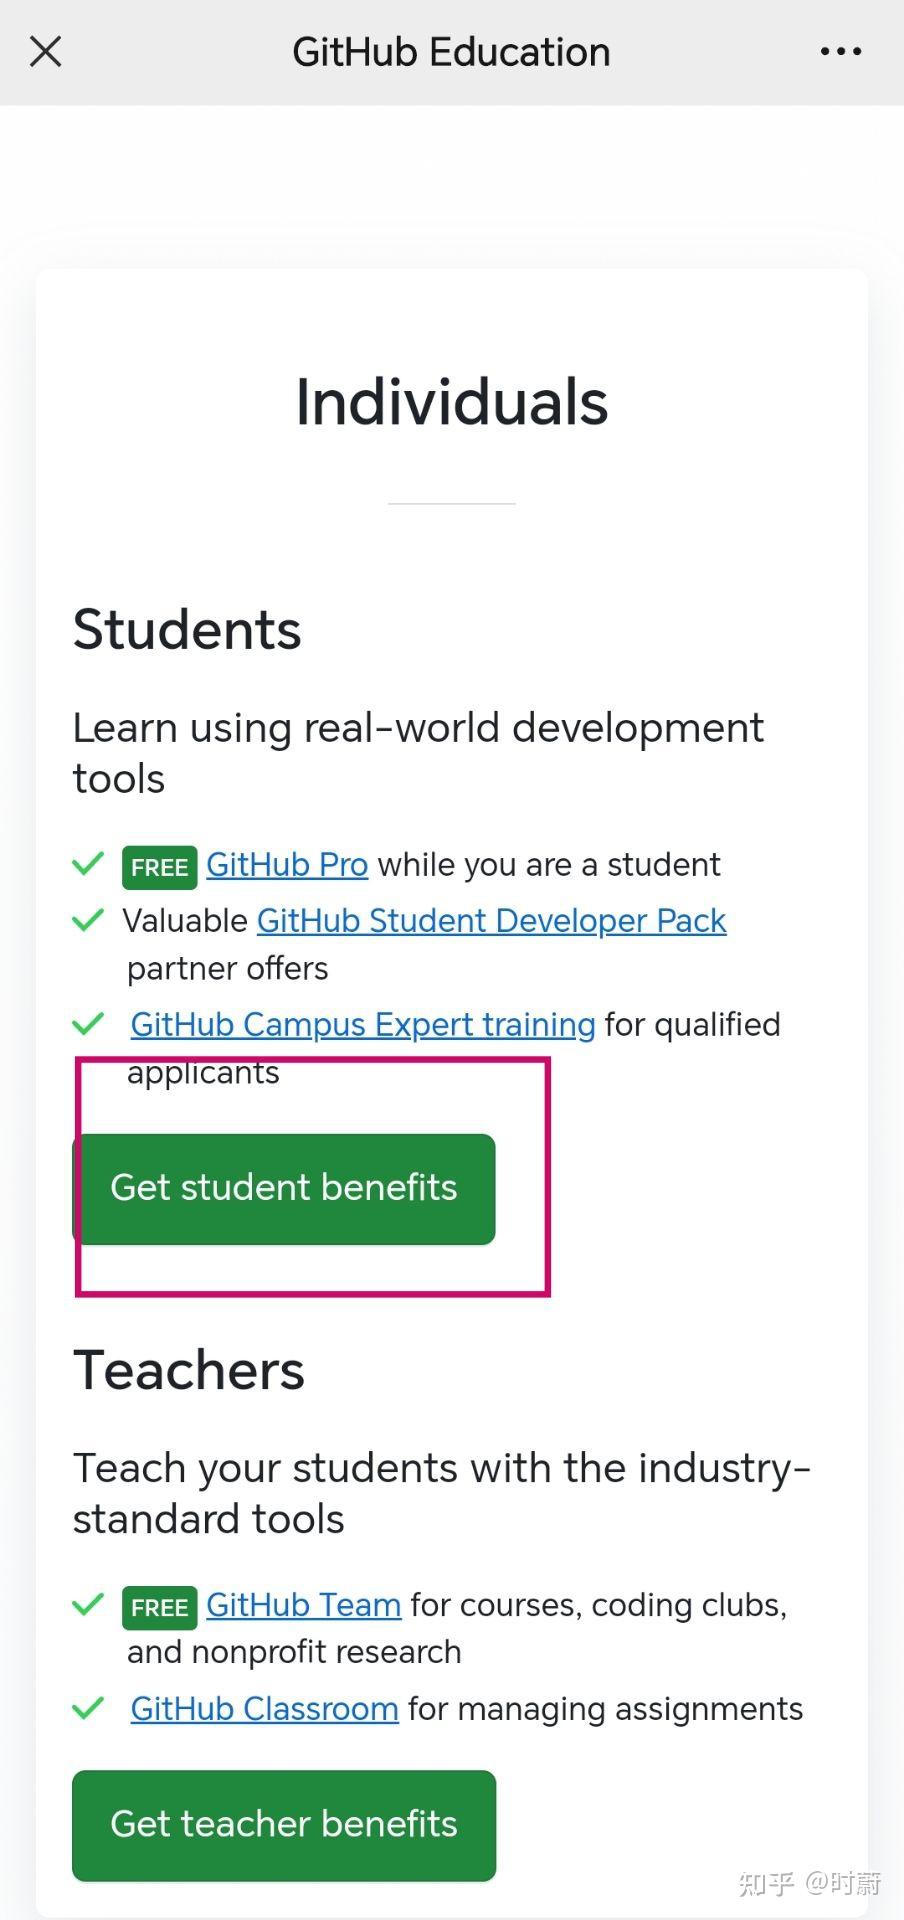Viewport: 904px width, 1920px height.
Task: Click the checkmark beside GitHub Classroom
Action: [88, 1707]
